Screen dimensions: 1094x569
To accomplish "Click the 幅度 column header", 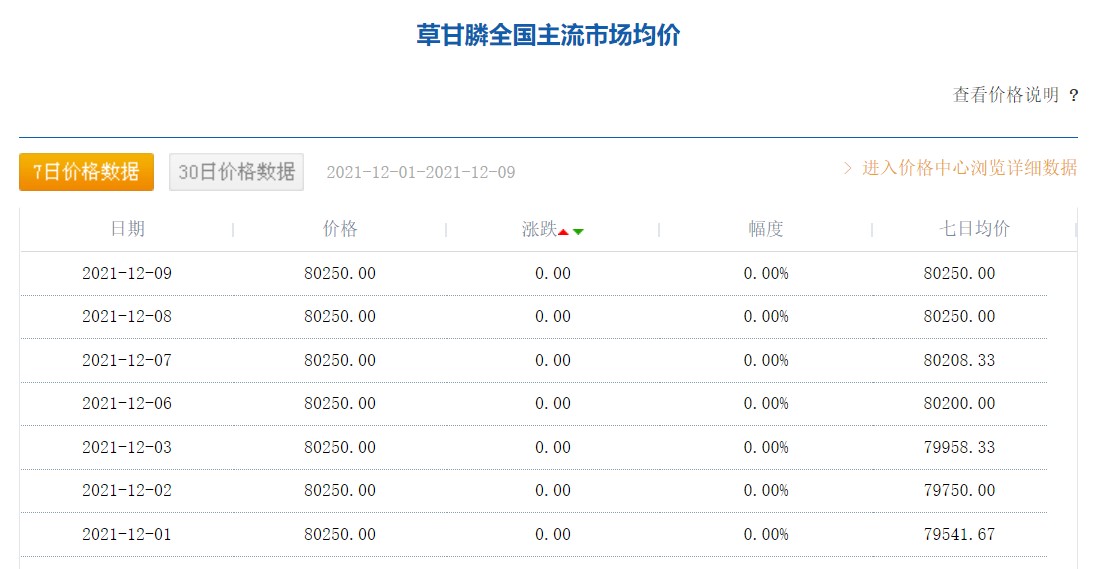I will [766, 229].
